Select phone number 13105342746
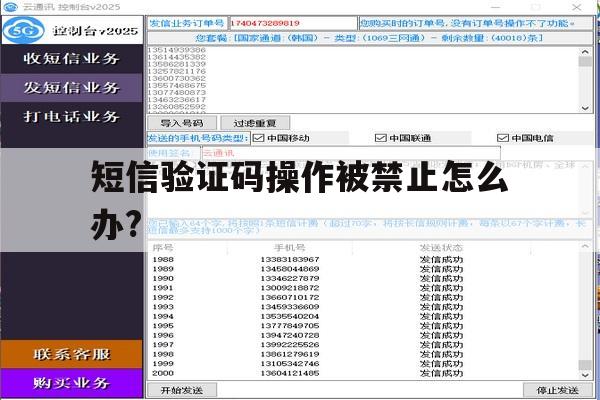This screenshot has width=600, height=400. coord(290,364)
